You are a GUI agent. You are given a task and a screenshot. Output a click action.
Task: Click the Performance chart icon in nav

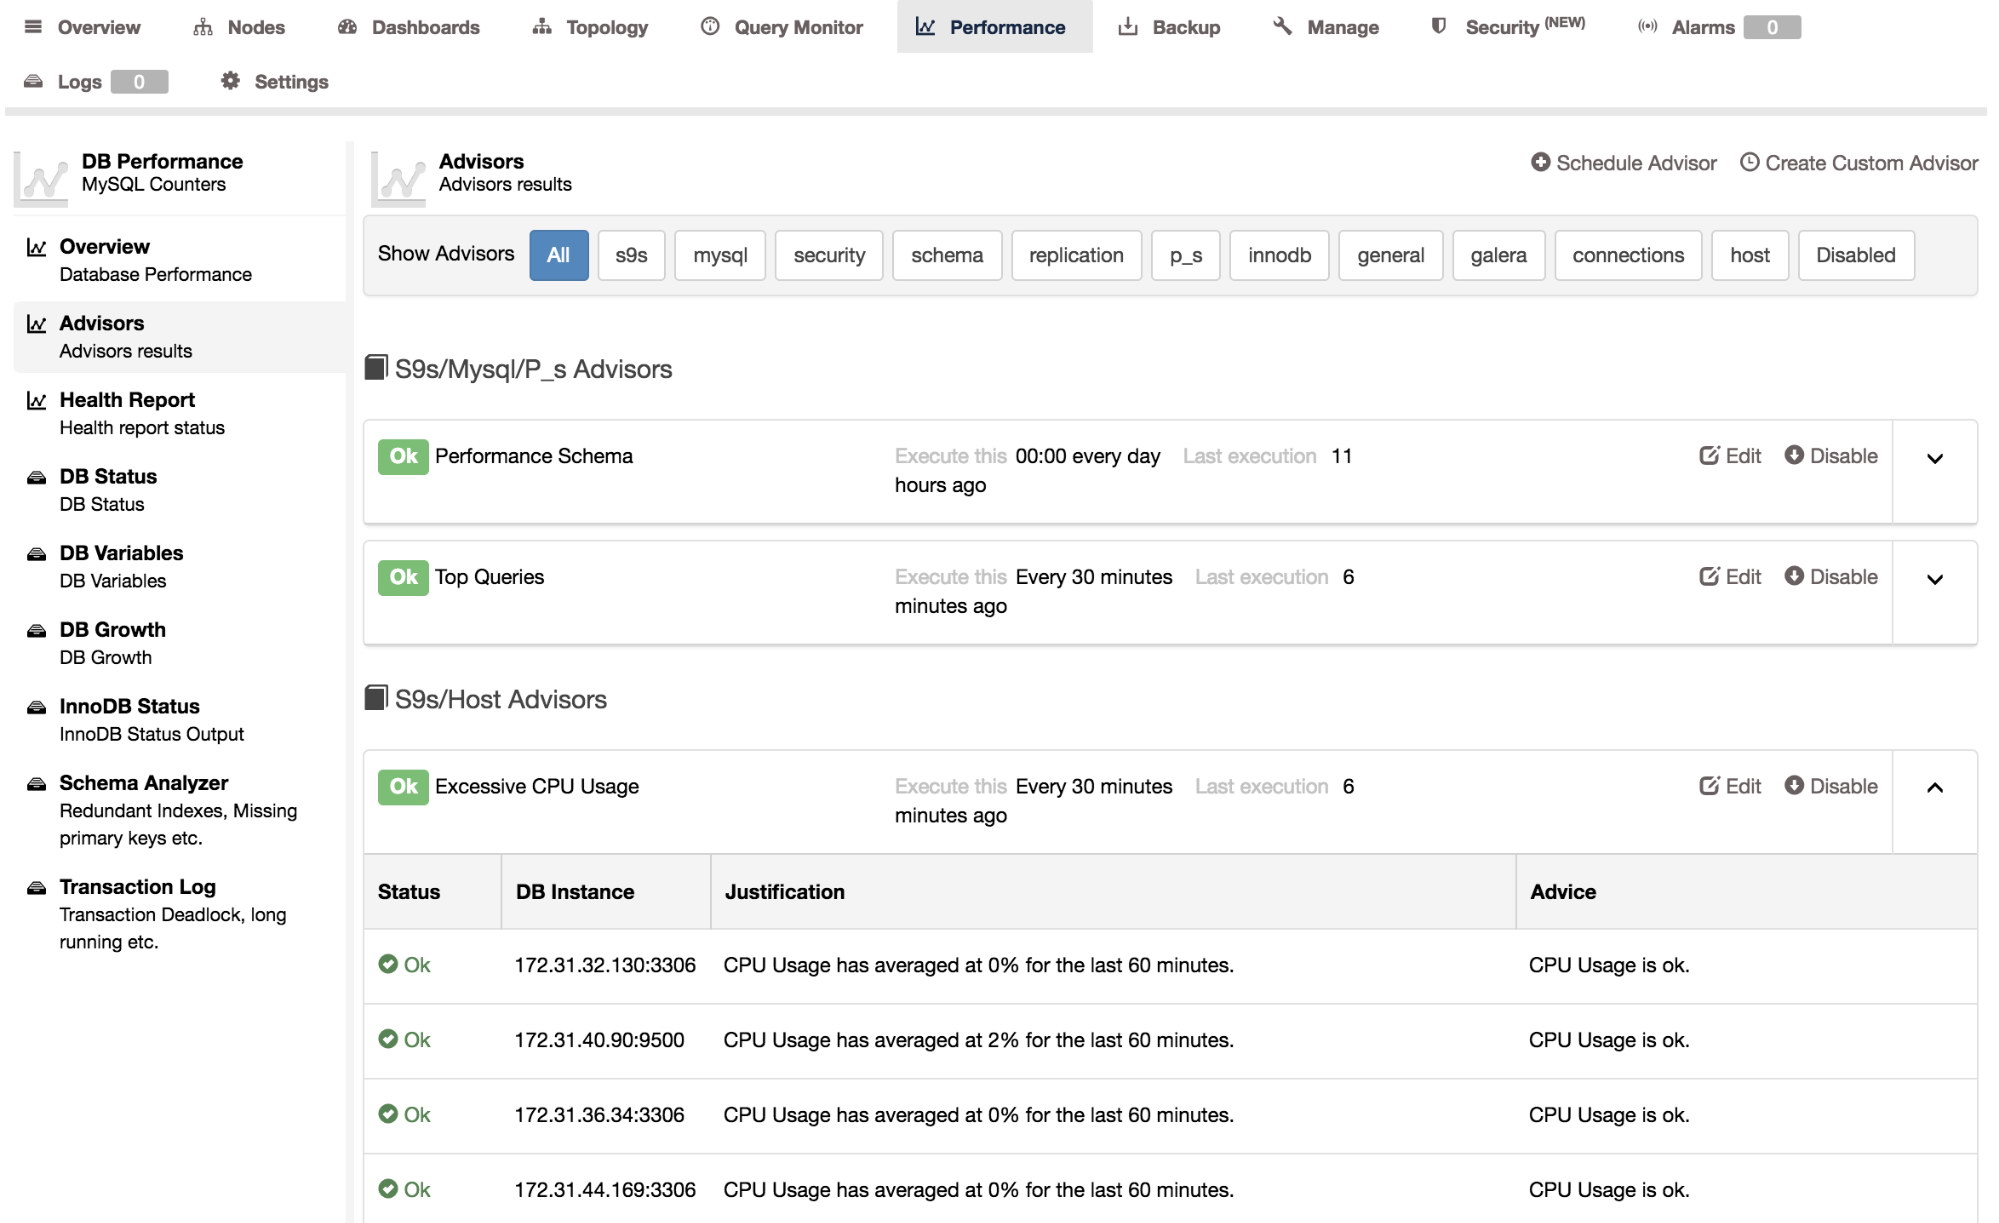[x=925, y=27]
